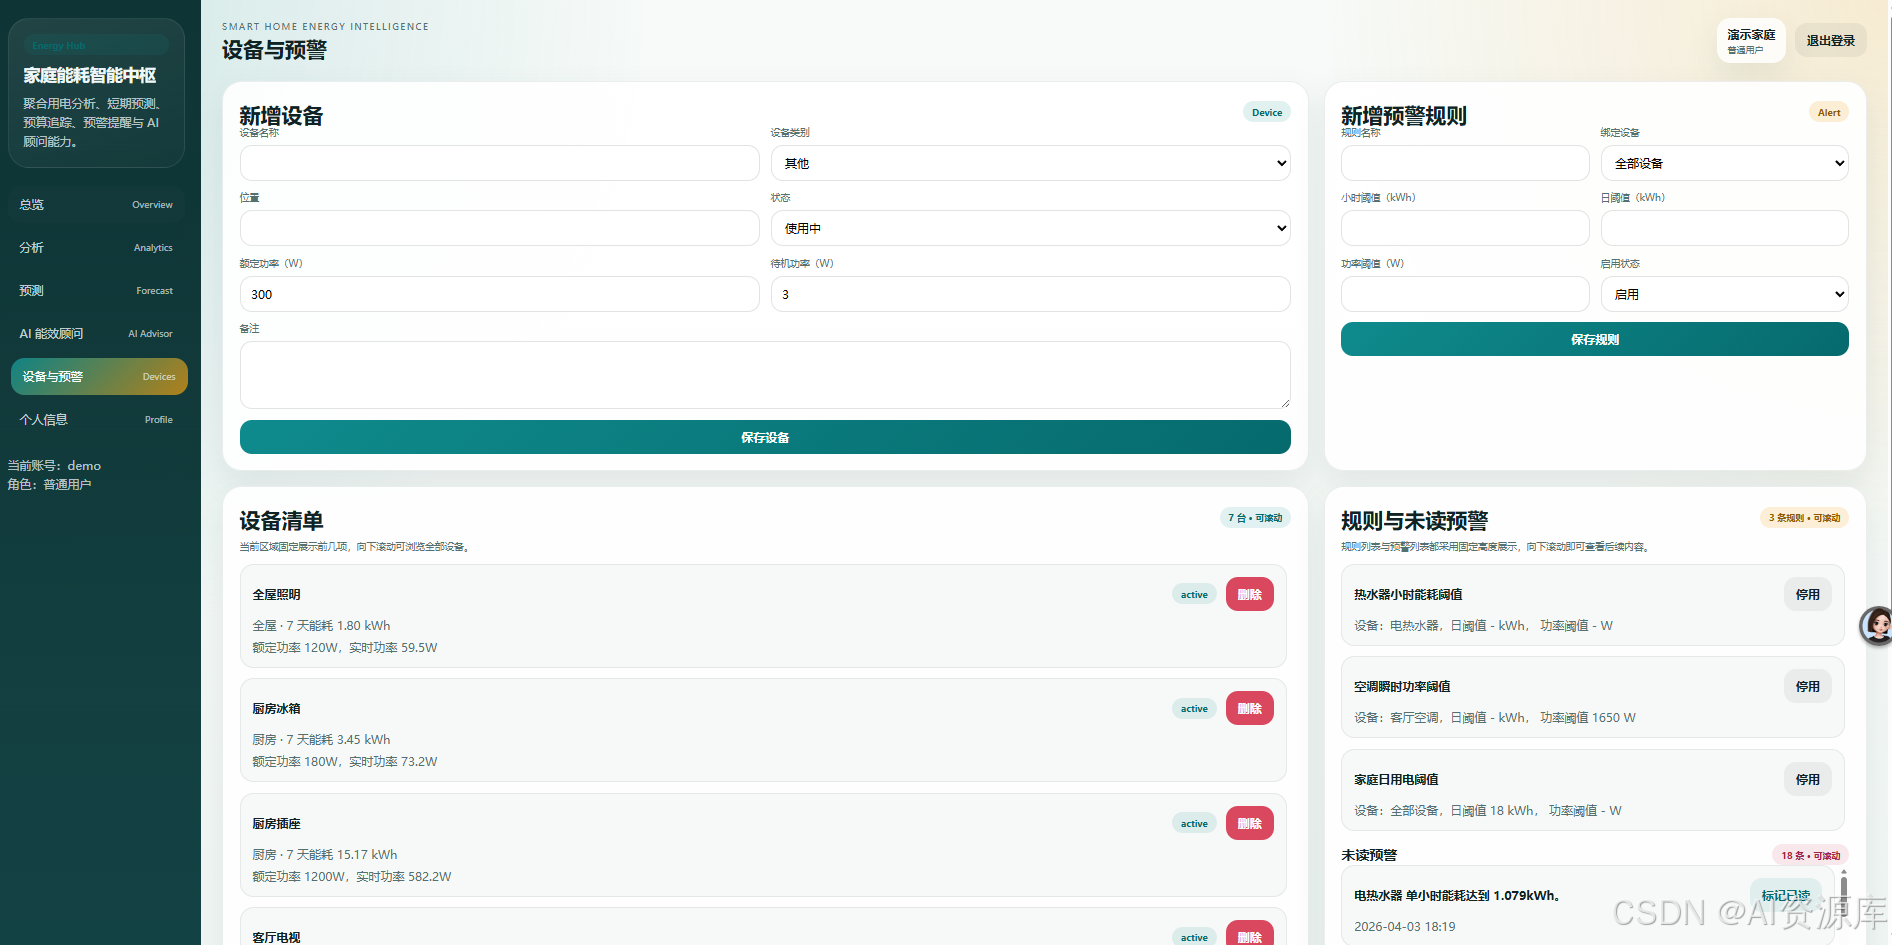Click the 保存设备 button
The image size is (1892, 945).
point(765,437)
